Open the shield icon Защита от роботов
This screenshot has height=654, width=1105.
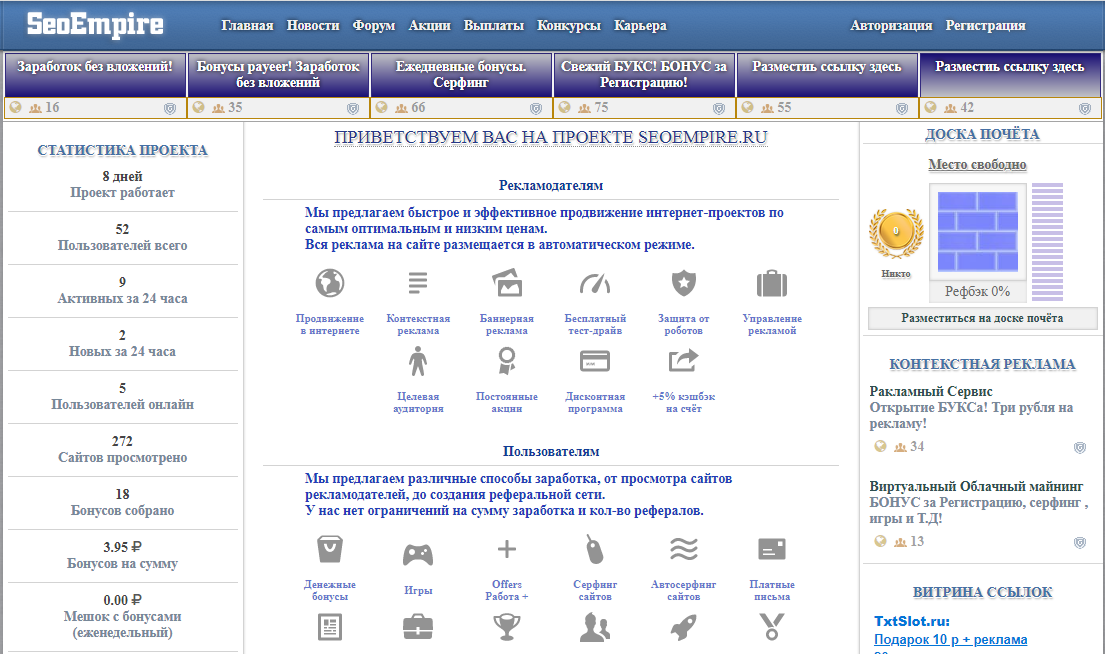point(683,283)
